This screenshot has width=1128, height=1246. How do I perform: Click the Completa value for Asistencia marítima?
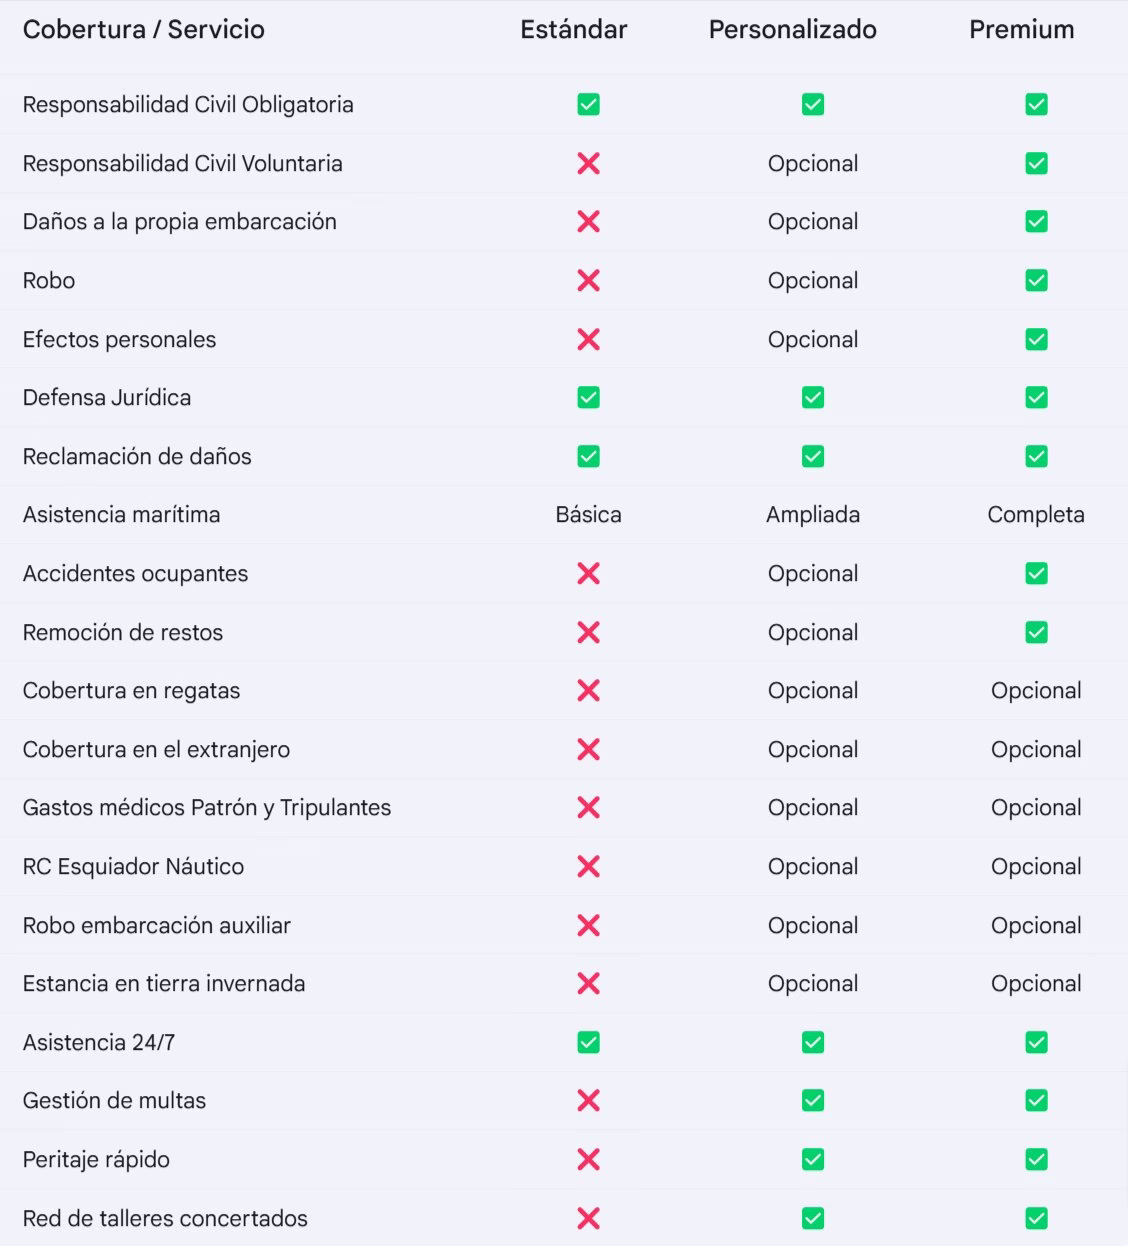(x=1036, y=515)
